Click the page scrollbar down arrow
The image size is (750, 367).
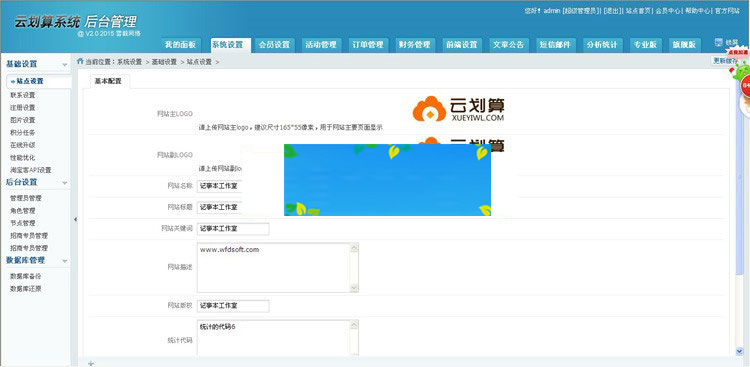[740, 351]
